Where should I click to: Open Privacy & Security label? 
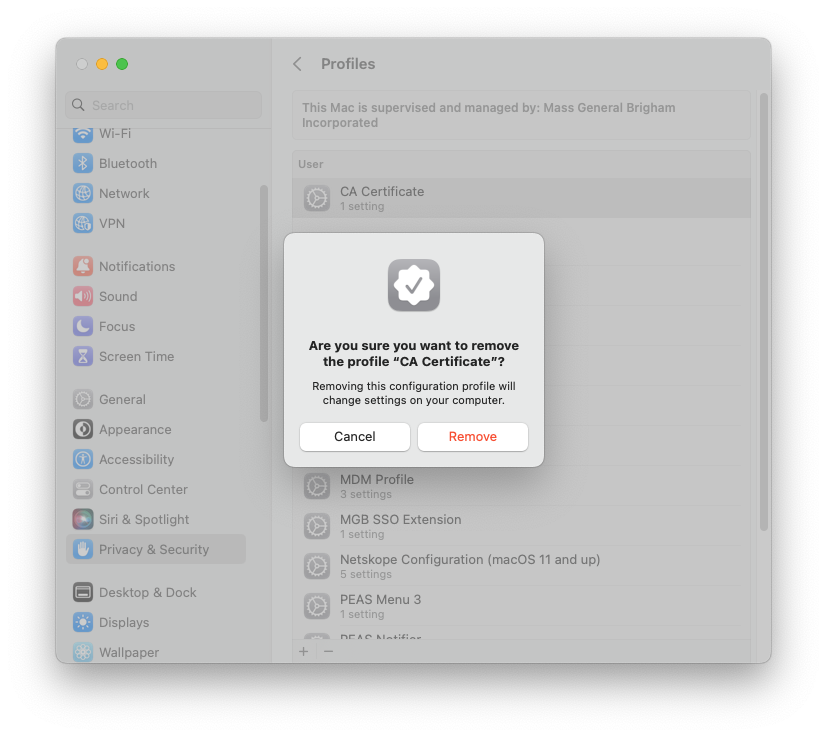(154, 550)
